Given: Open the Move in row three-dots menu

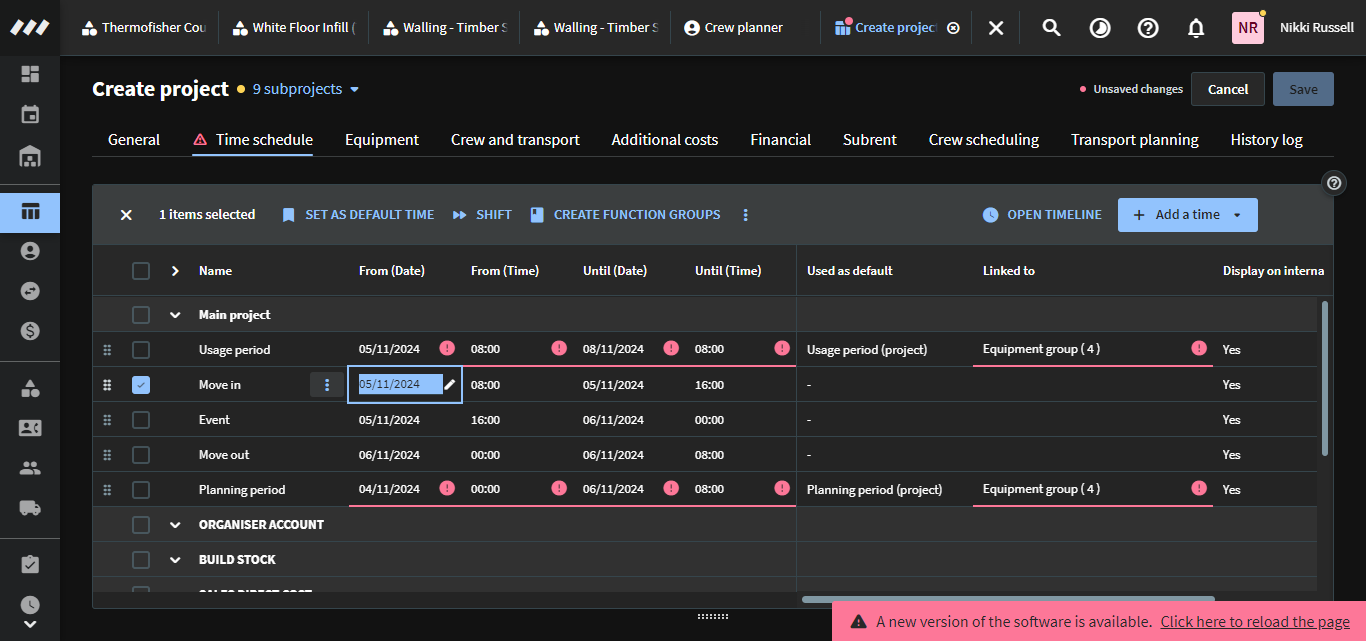Looking at the screenshot, I should (x=327, y=385).
